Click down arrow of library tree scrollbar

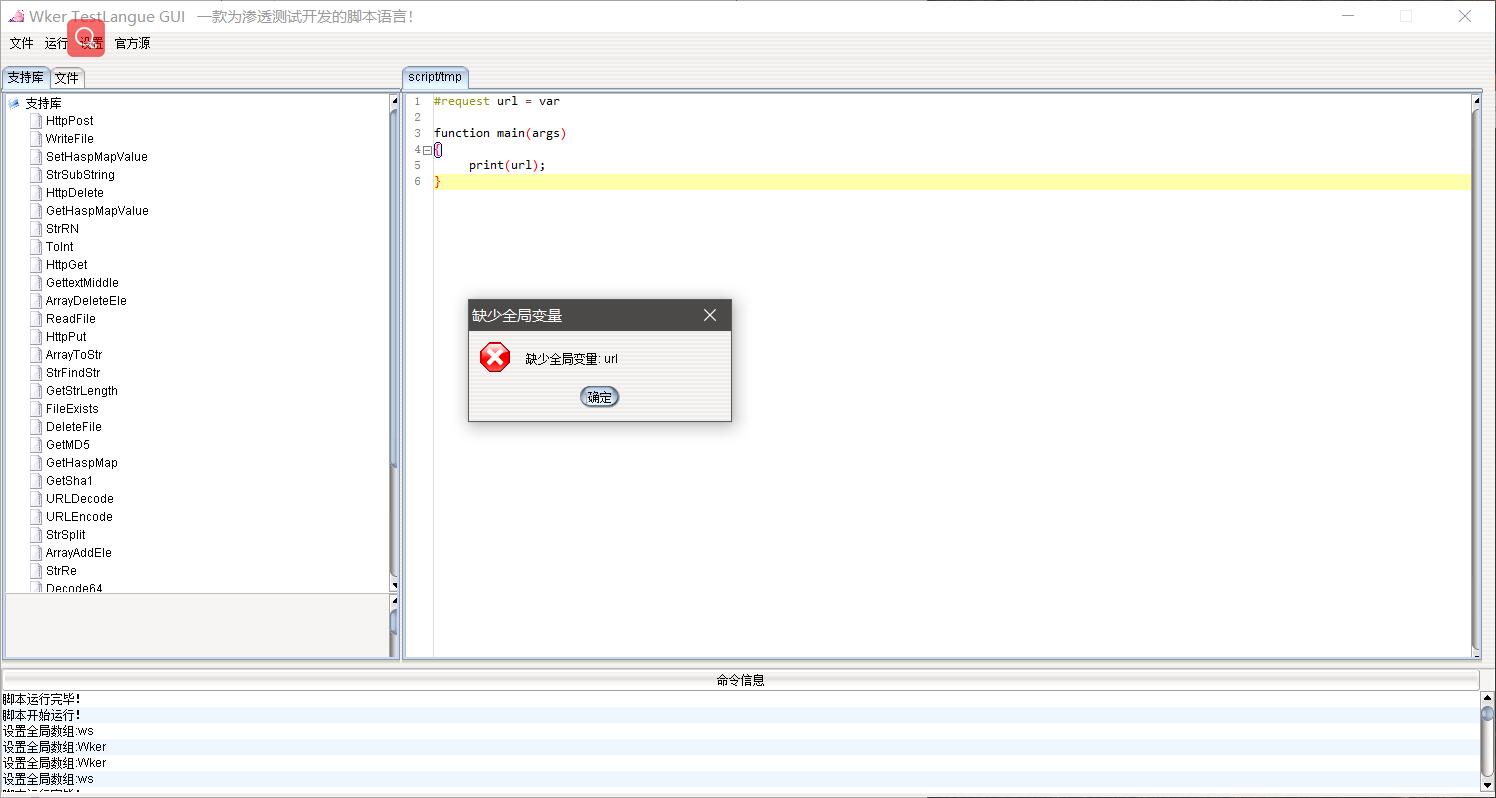394,586
